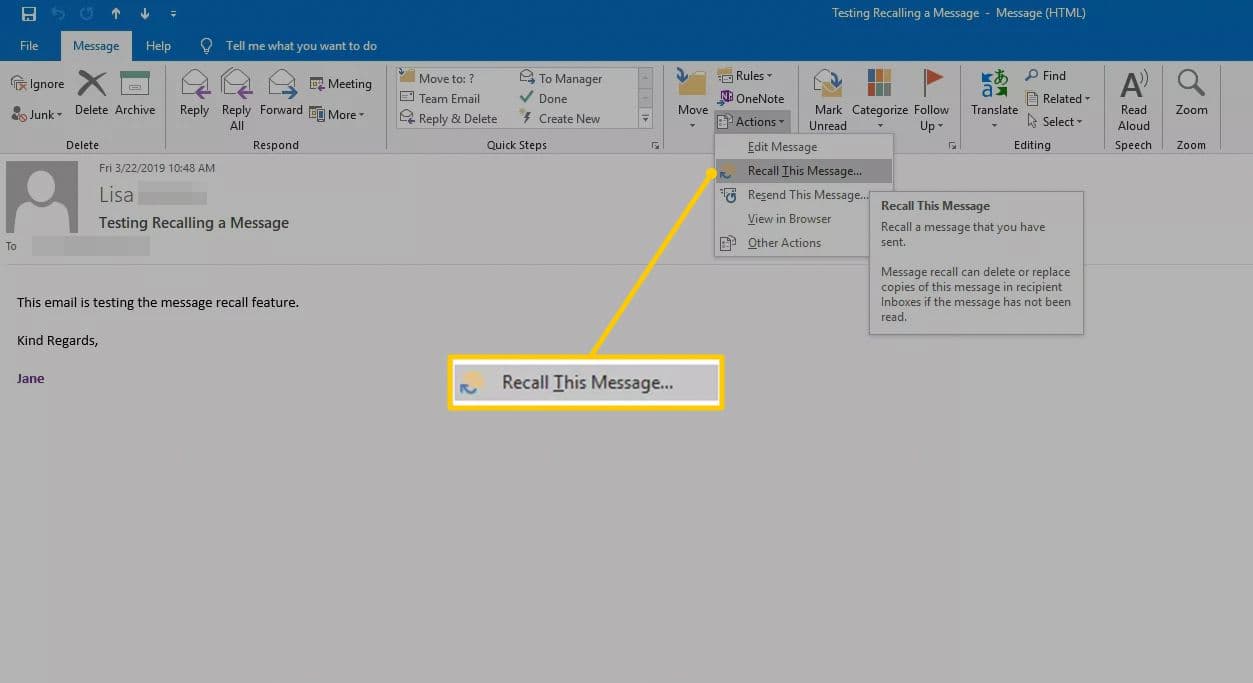Archive this message using the Archive icon
The width and height of the screenshot is (1253, 683).
coord(134,85)
